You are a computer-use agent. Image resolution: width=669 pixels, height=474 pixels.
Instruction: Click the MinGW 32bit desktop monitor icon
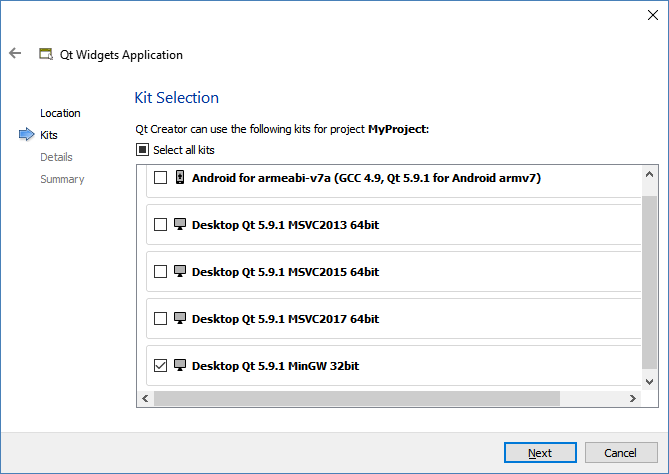pos(180,366)
